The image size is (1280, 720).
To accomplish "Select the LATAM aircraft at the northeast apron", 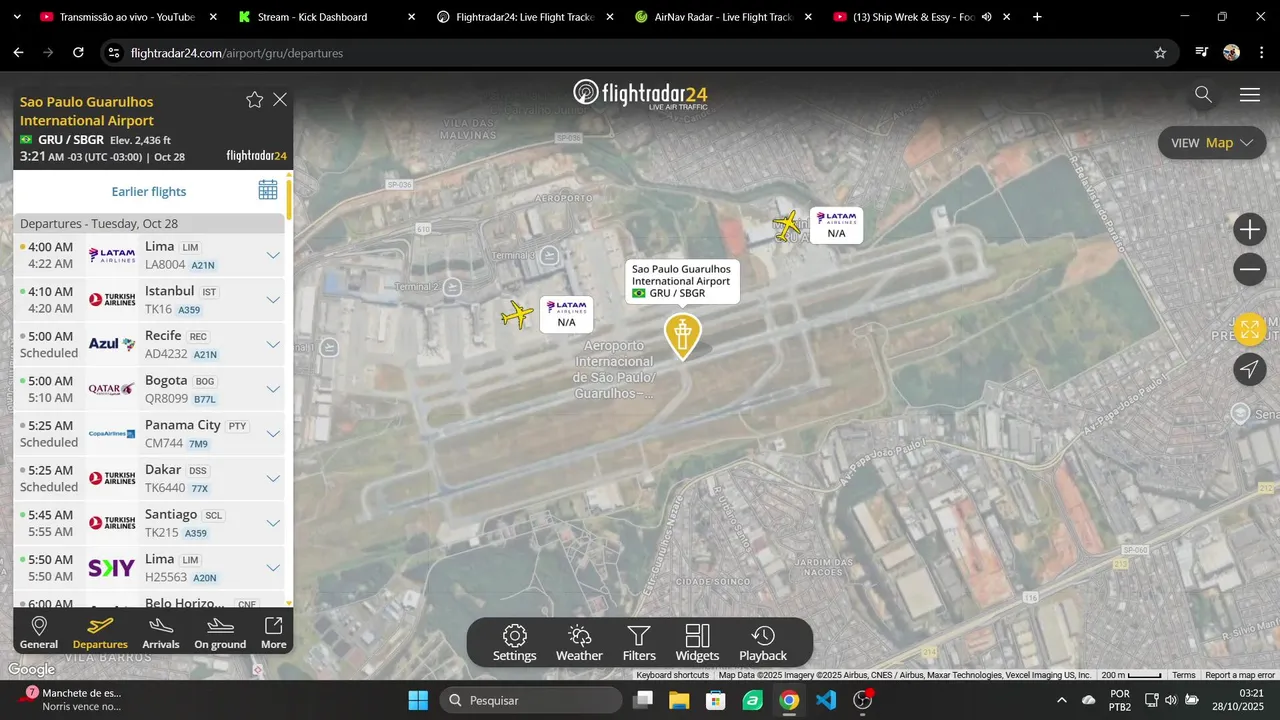I will coord(788,225).
